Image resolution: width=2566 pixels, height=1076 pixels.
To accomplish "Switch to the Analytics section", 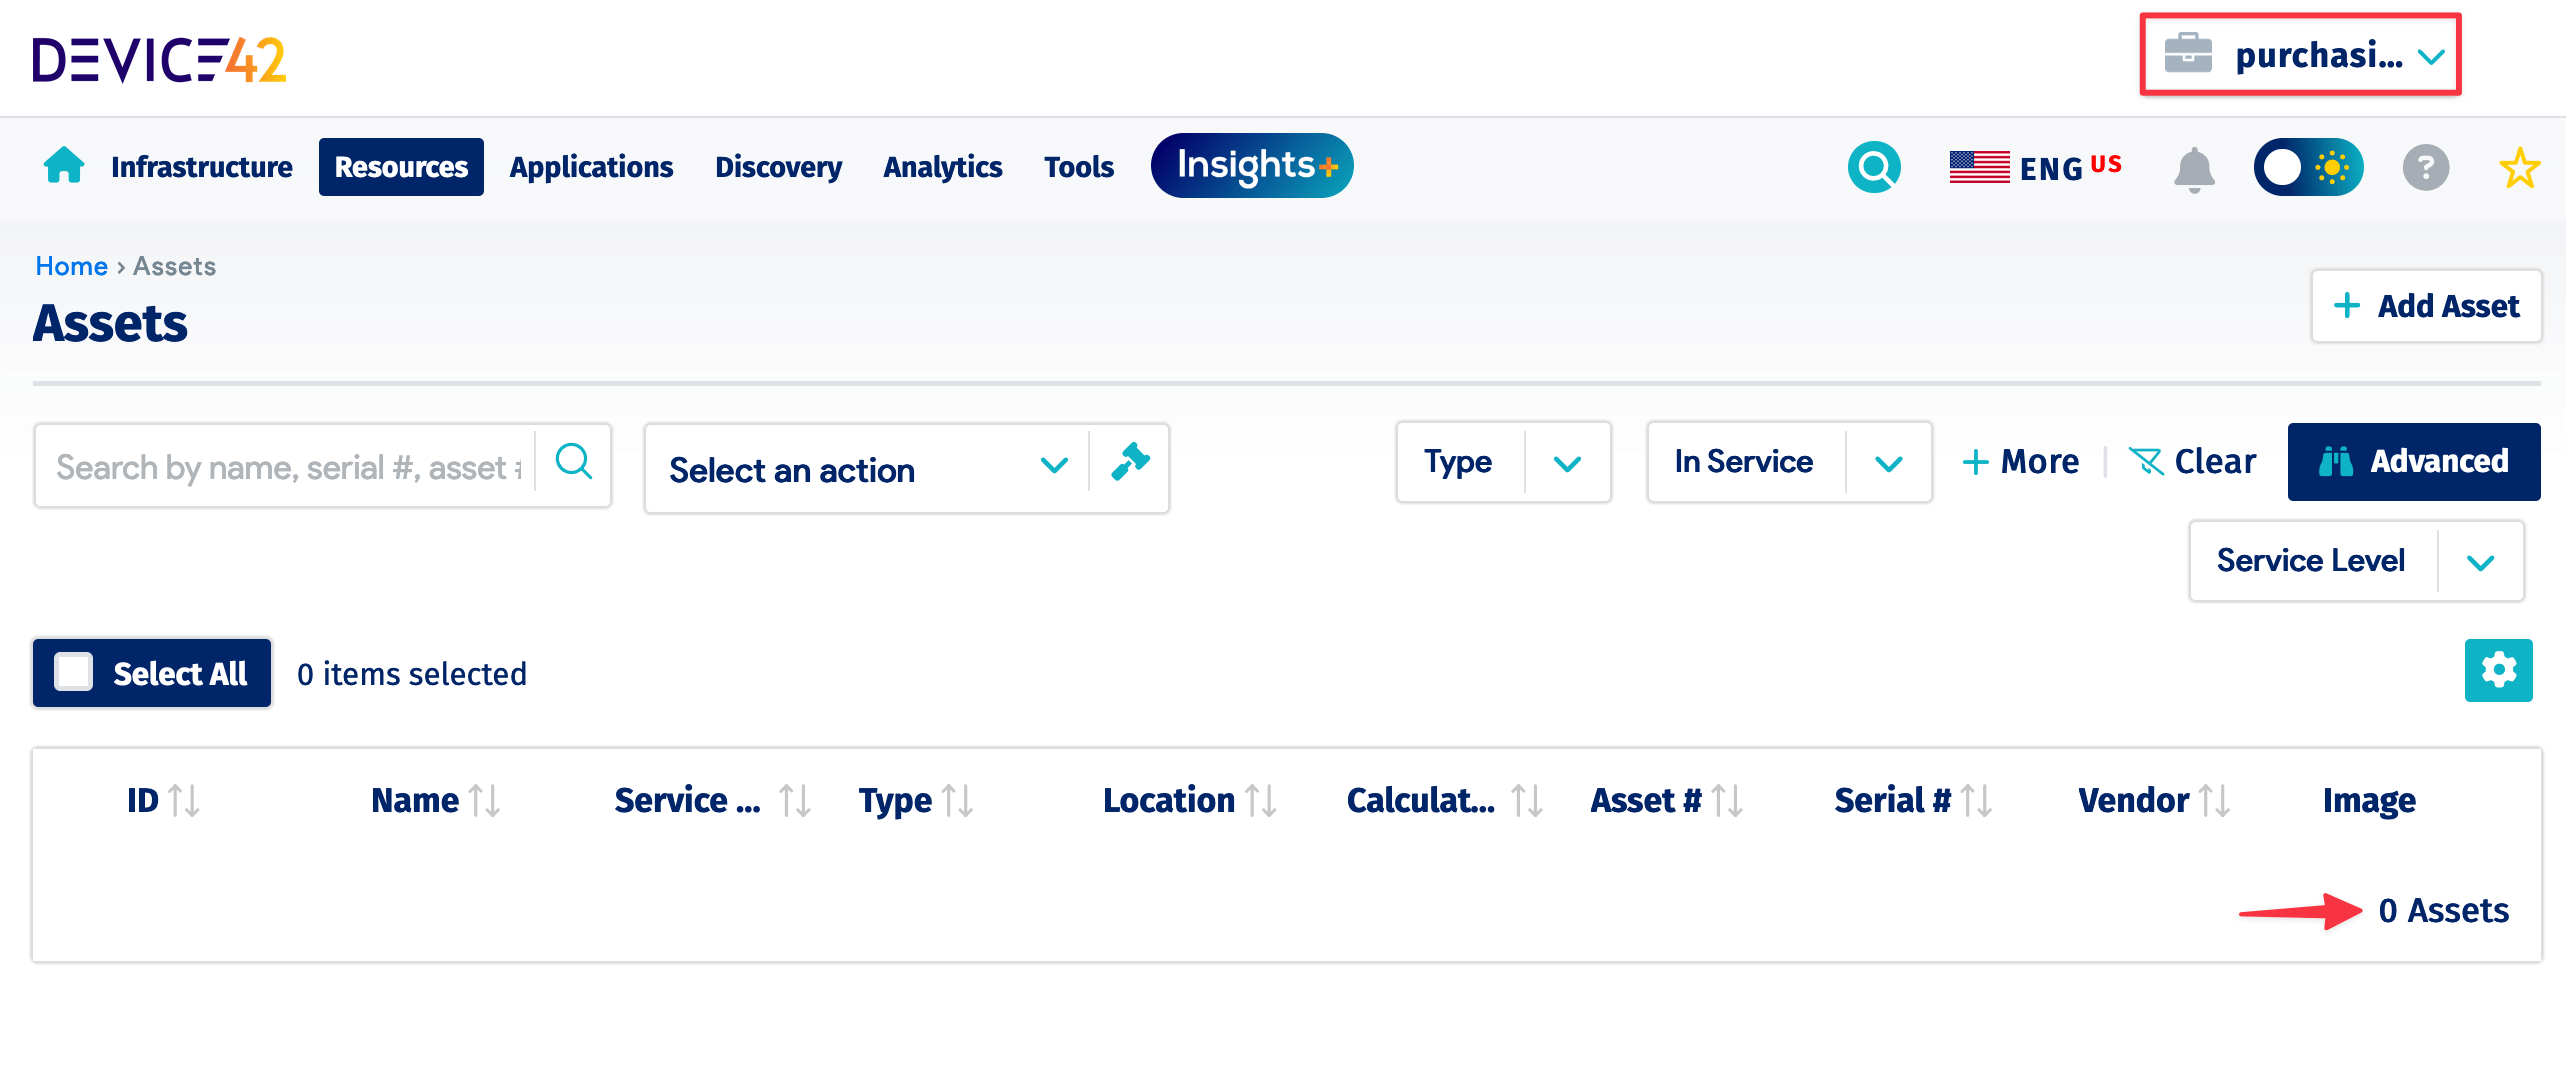I will [x=941, y=167].
